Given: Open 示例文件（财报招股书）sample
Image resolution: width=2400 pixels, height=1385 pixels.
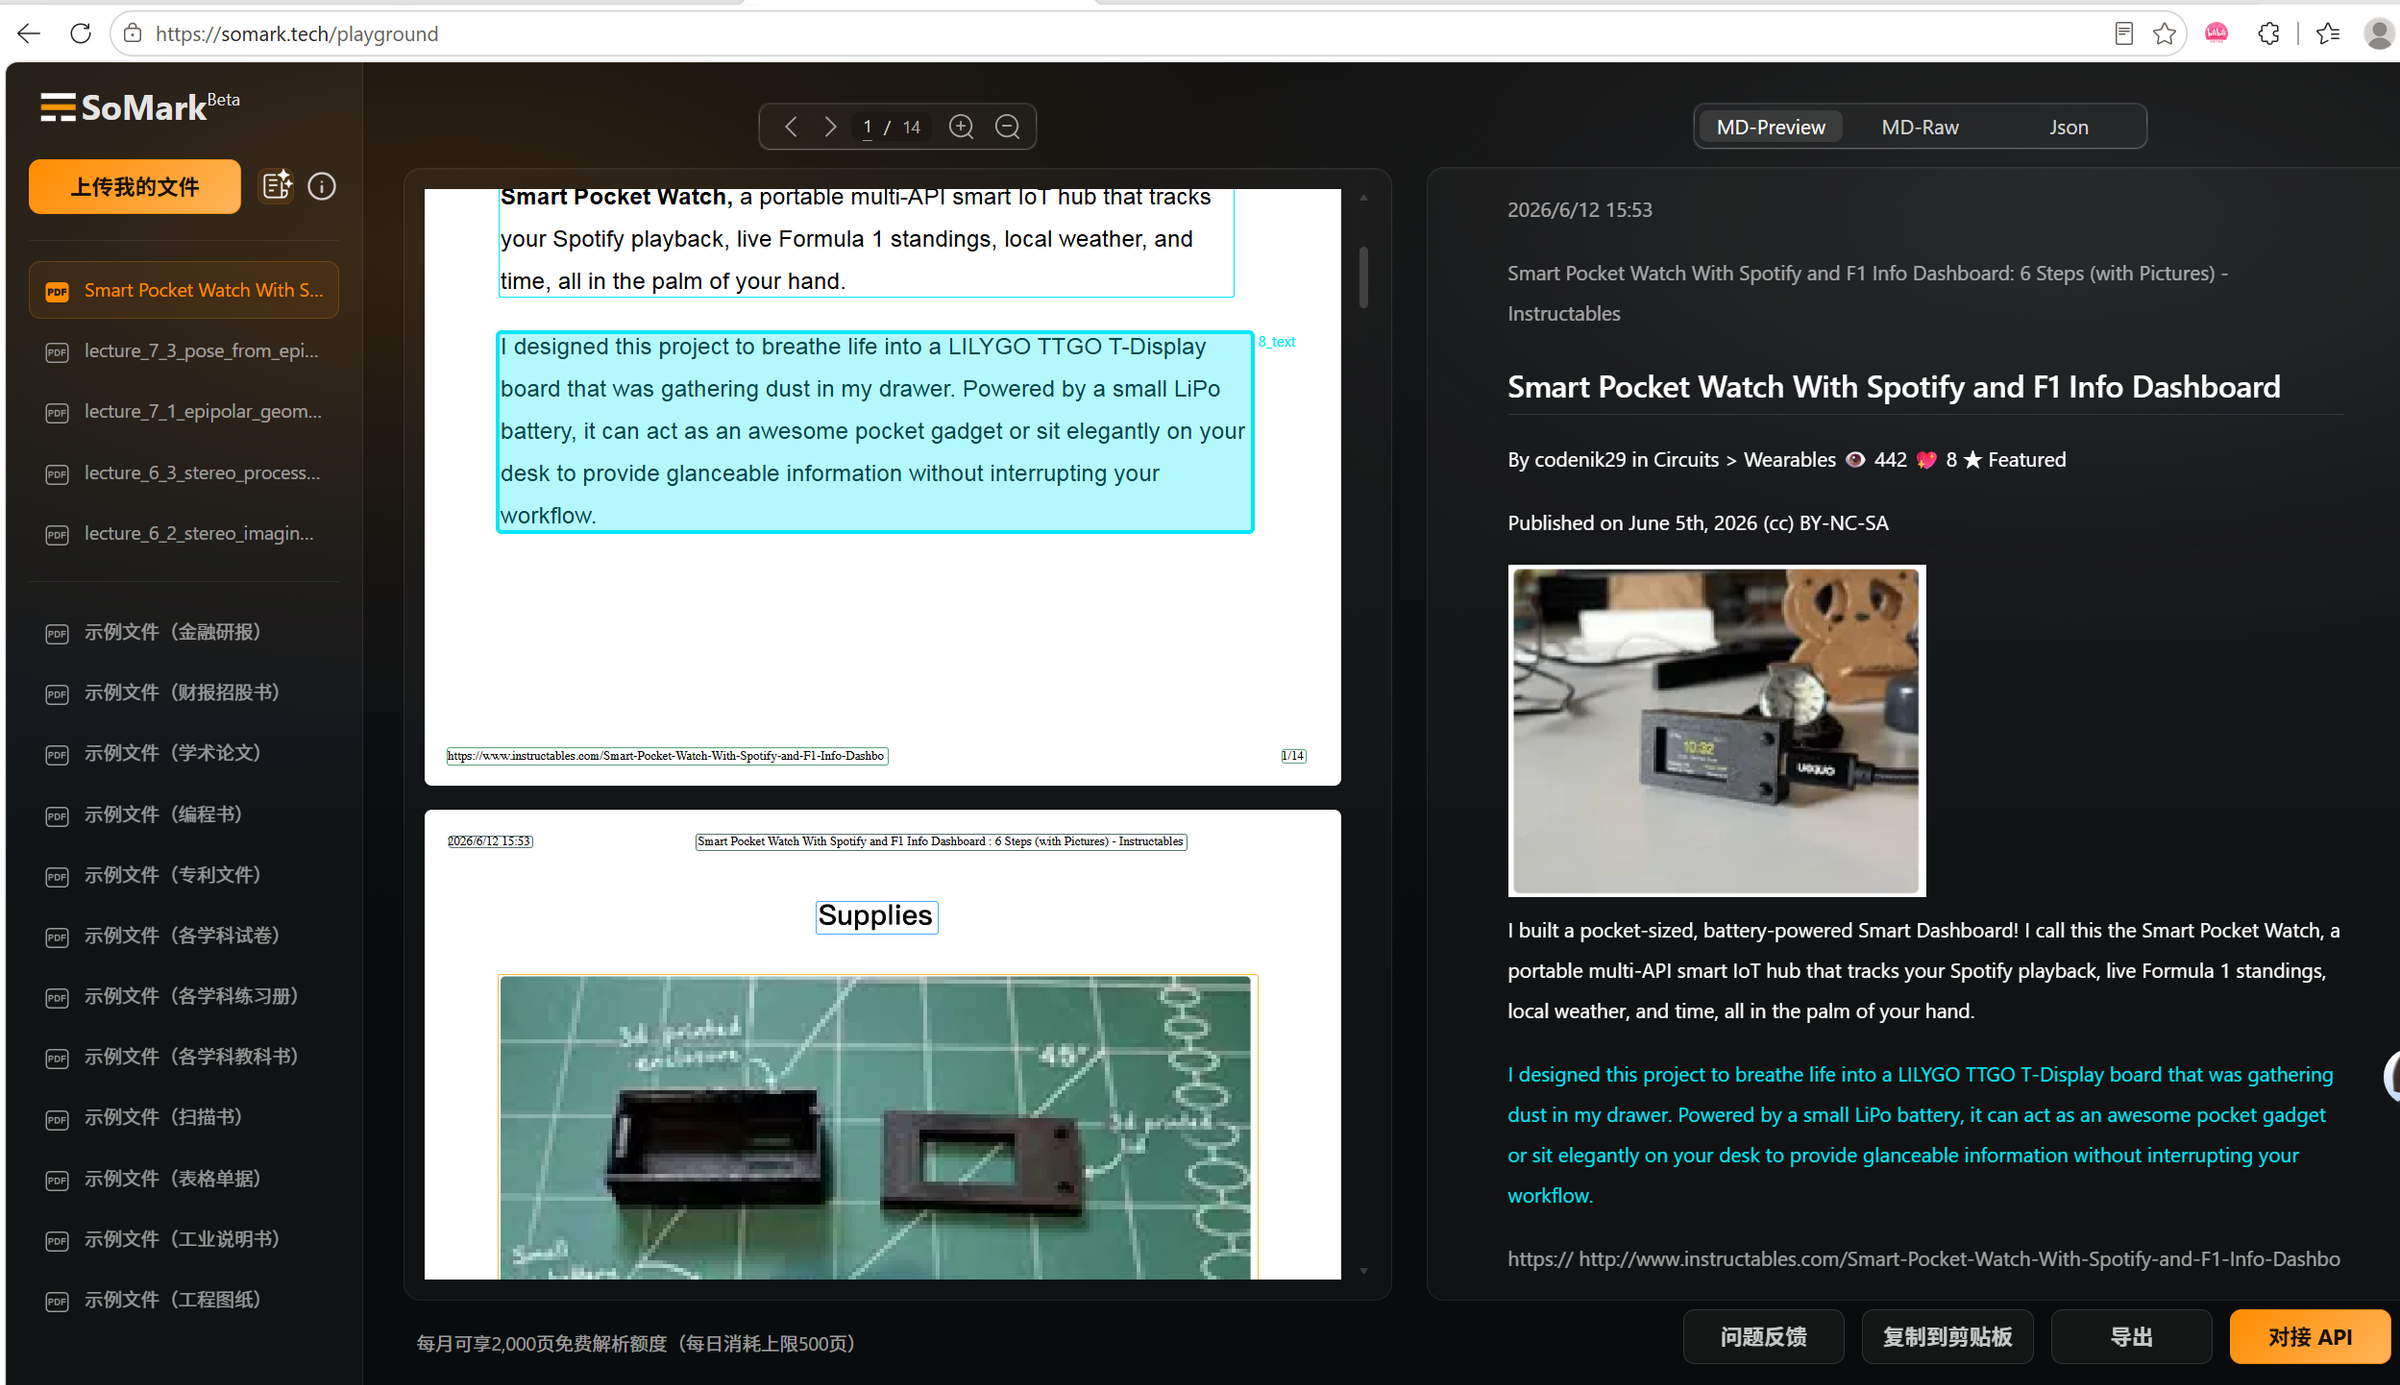Looking at the screenshot, I should (x=184, y=692).
